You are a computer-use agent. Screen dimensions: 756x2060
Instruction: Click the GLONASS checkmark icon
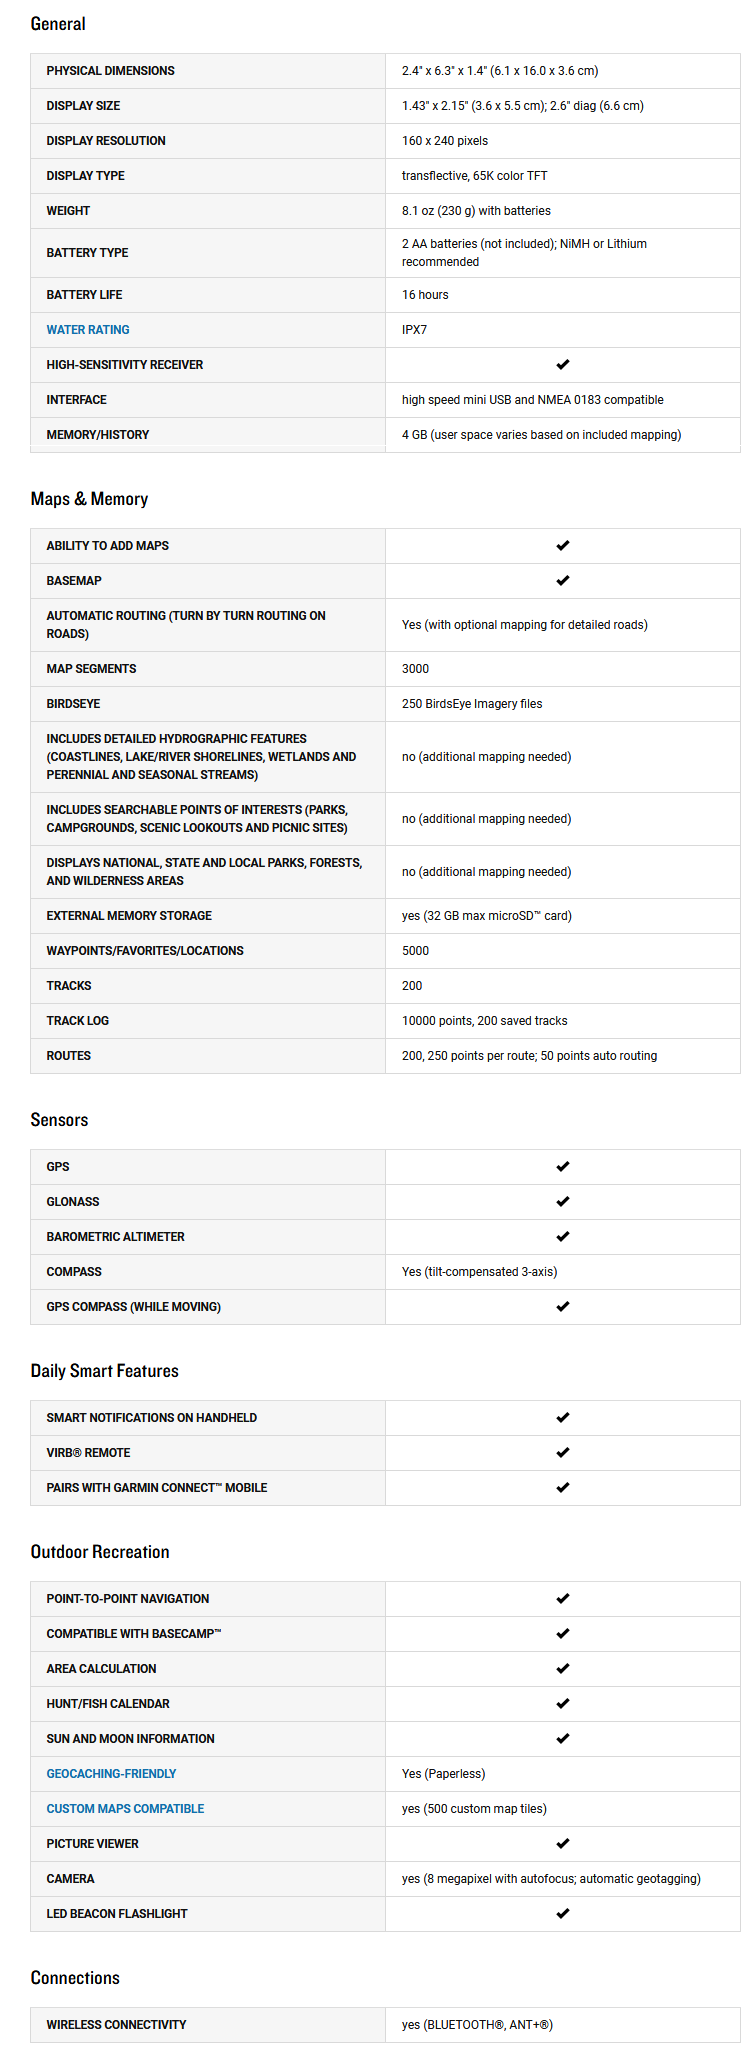[563, 1202]
